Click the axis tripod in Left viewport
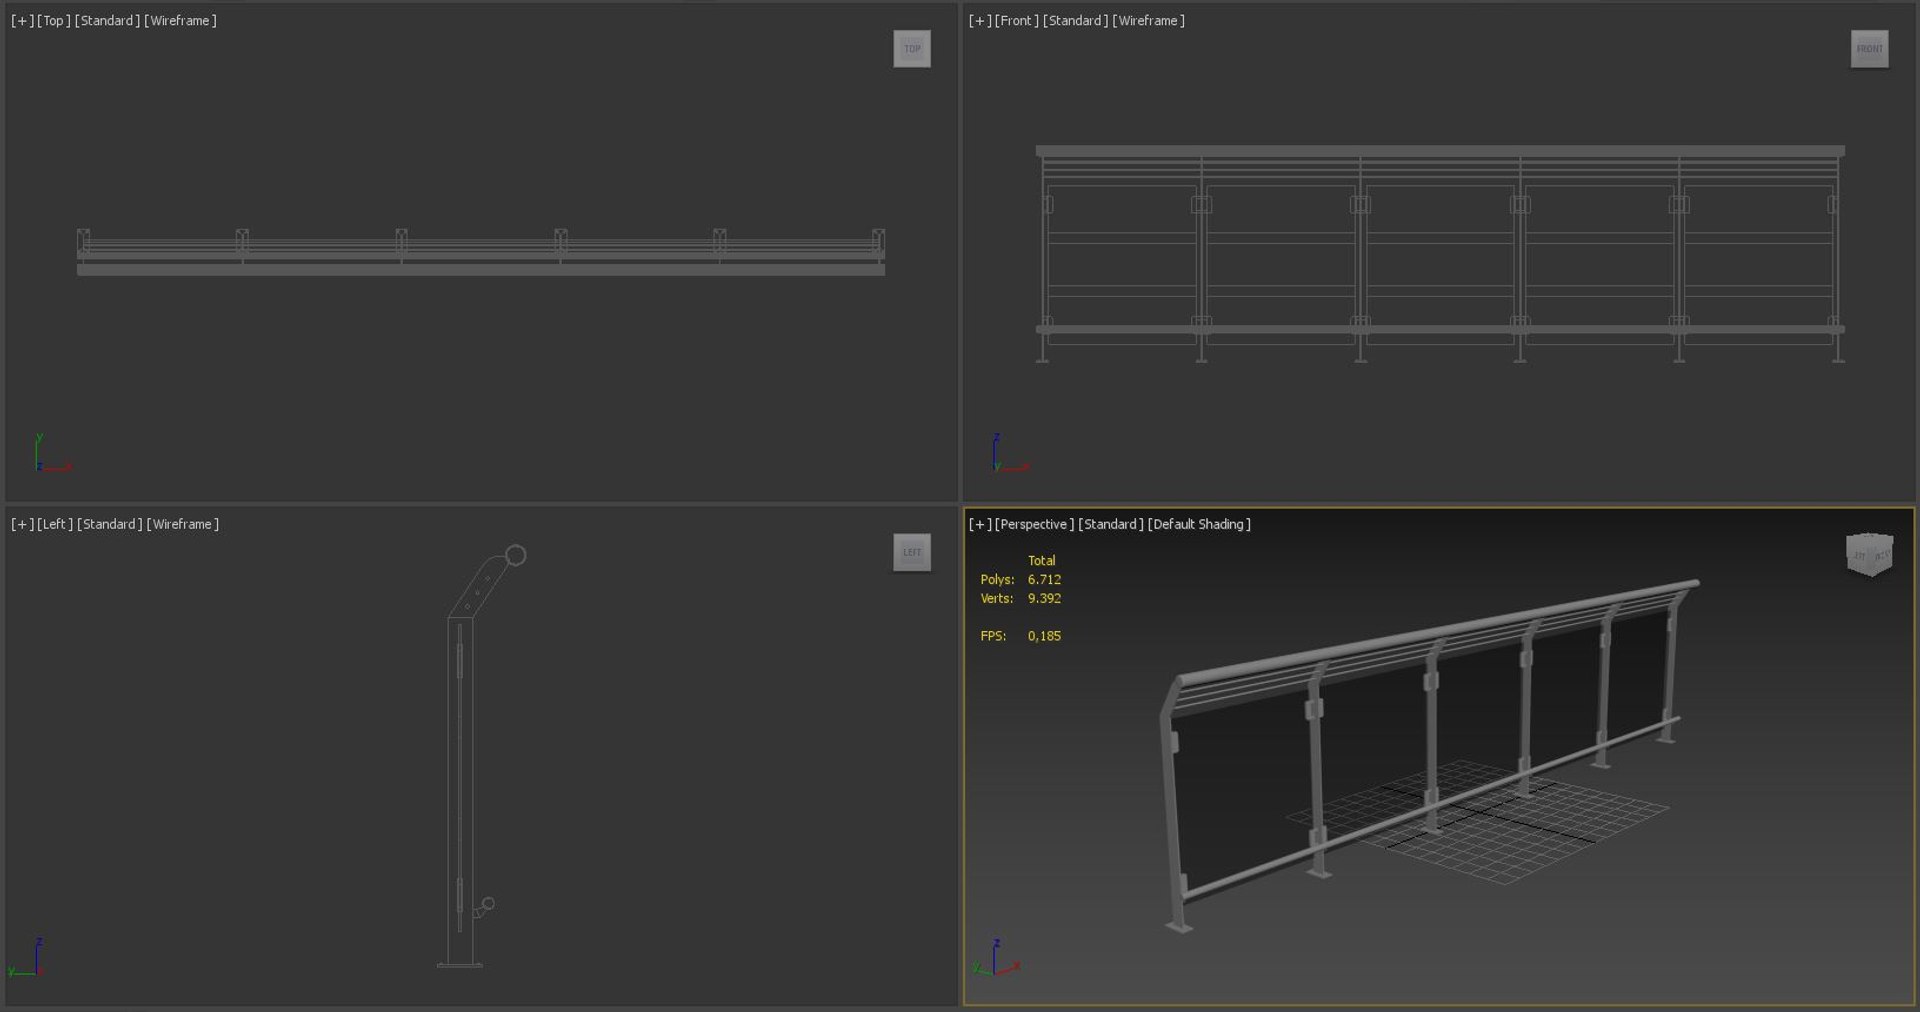Screen dimensions: 1920x1012 28,959
